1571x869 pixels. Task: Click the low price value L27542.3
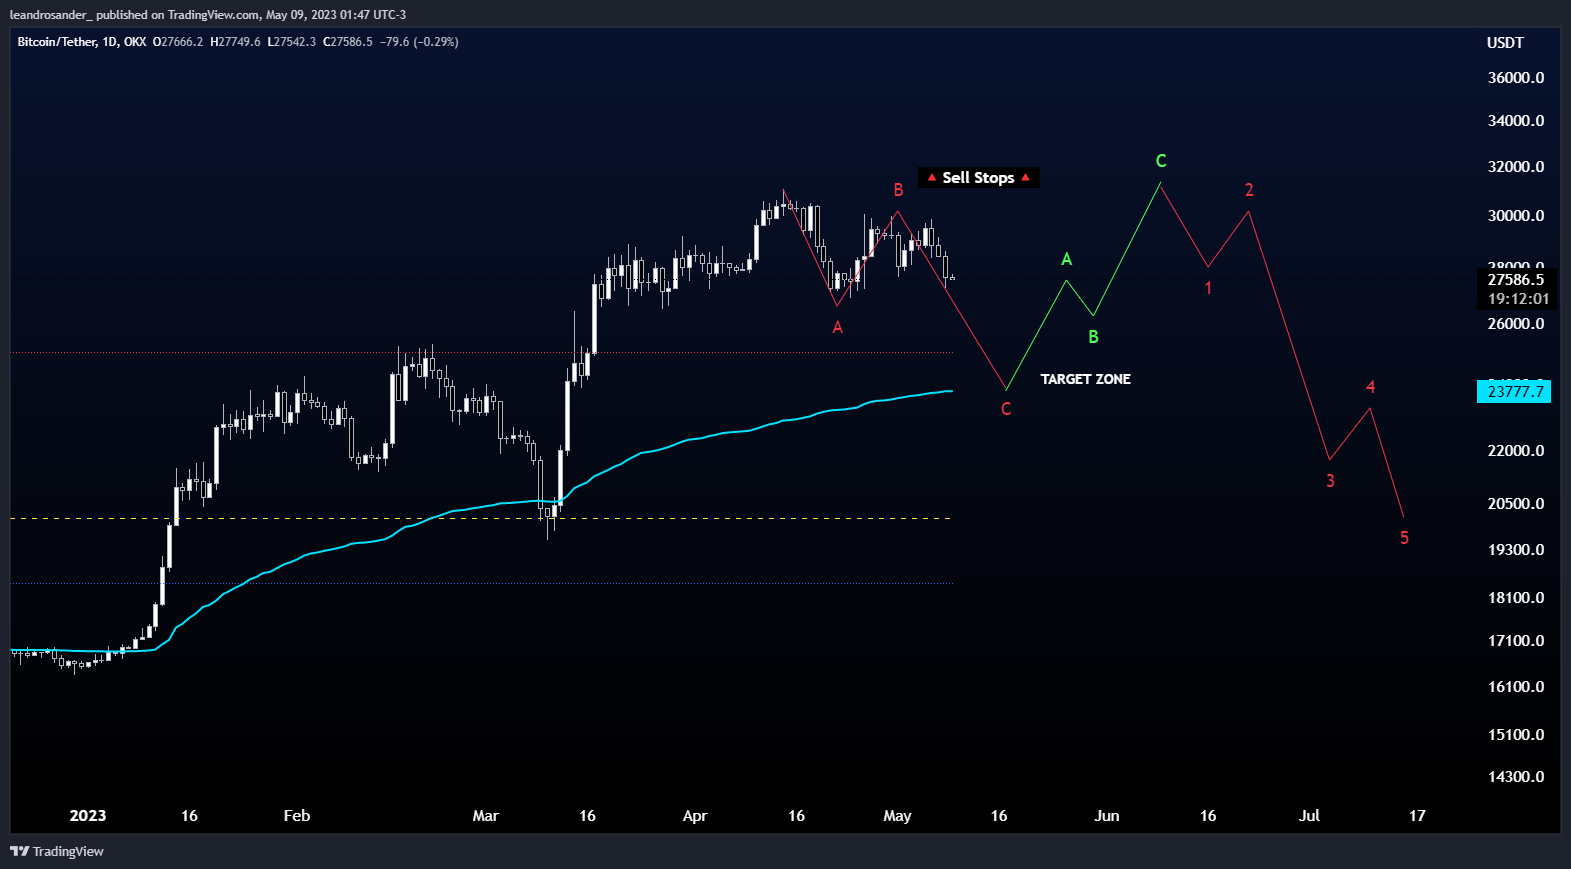pyautogui.click(x=291, y=42)
